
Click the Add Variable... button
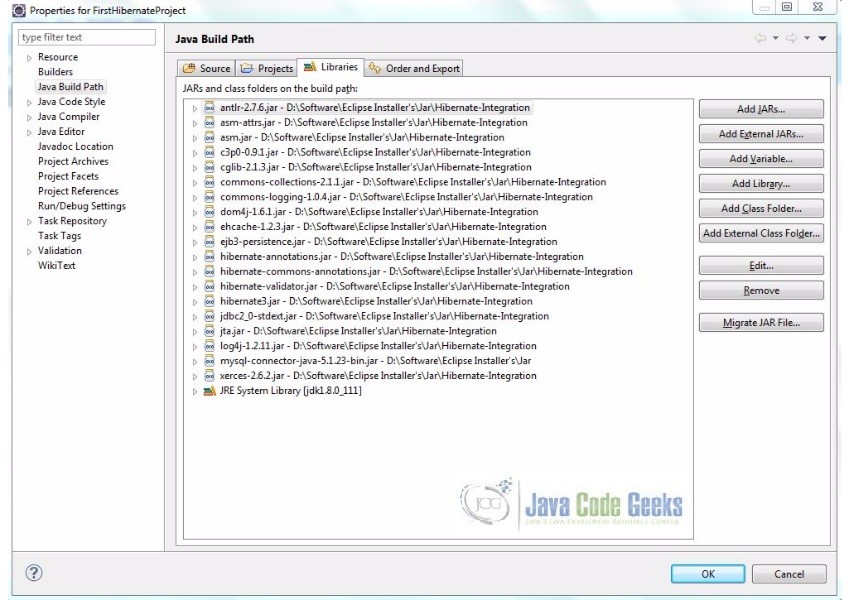click(761, 159)
